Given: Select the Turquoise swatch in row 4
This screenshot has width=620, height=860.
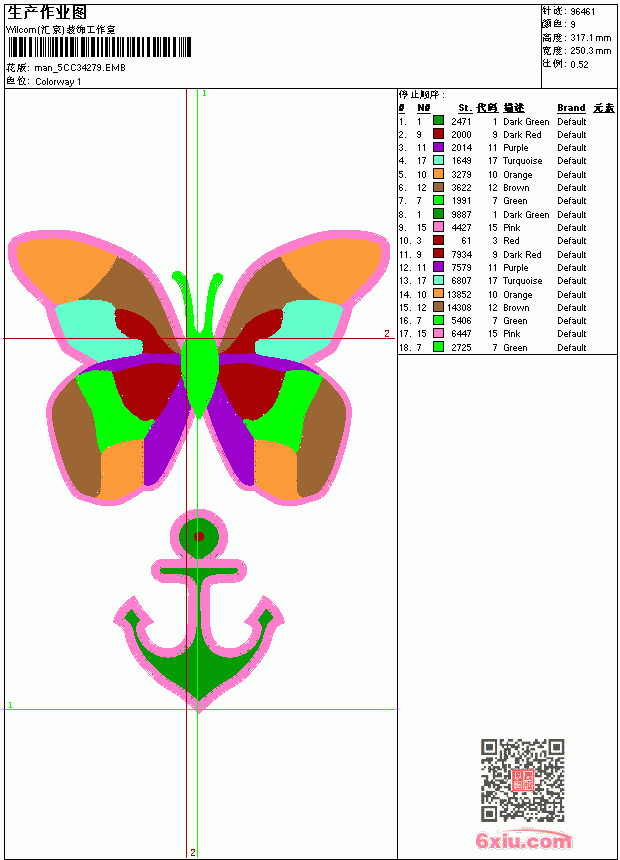Looking at the screenshot, I should tap(438, 160).
